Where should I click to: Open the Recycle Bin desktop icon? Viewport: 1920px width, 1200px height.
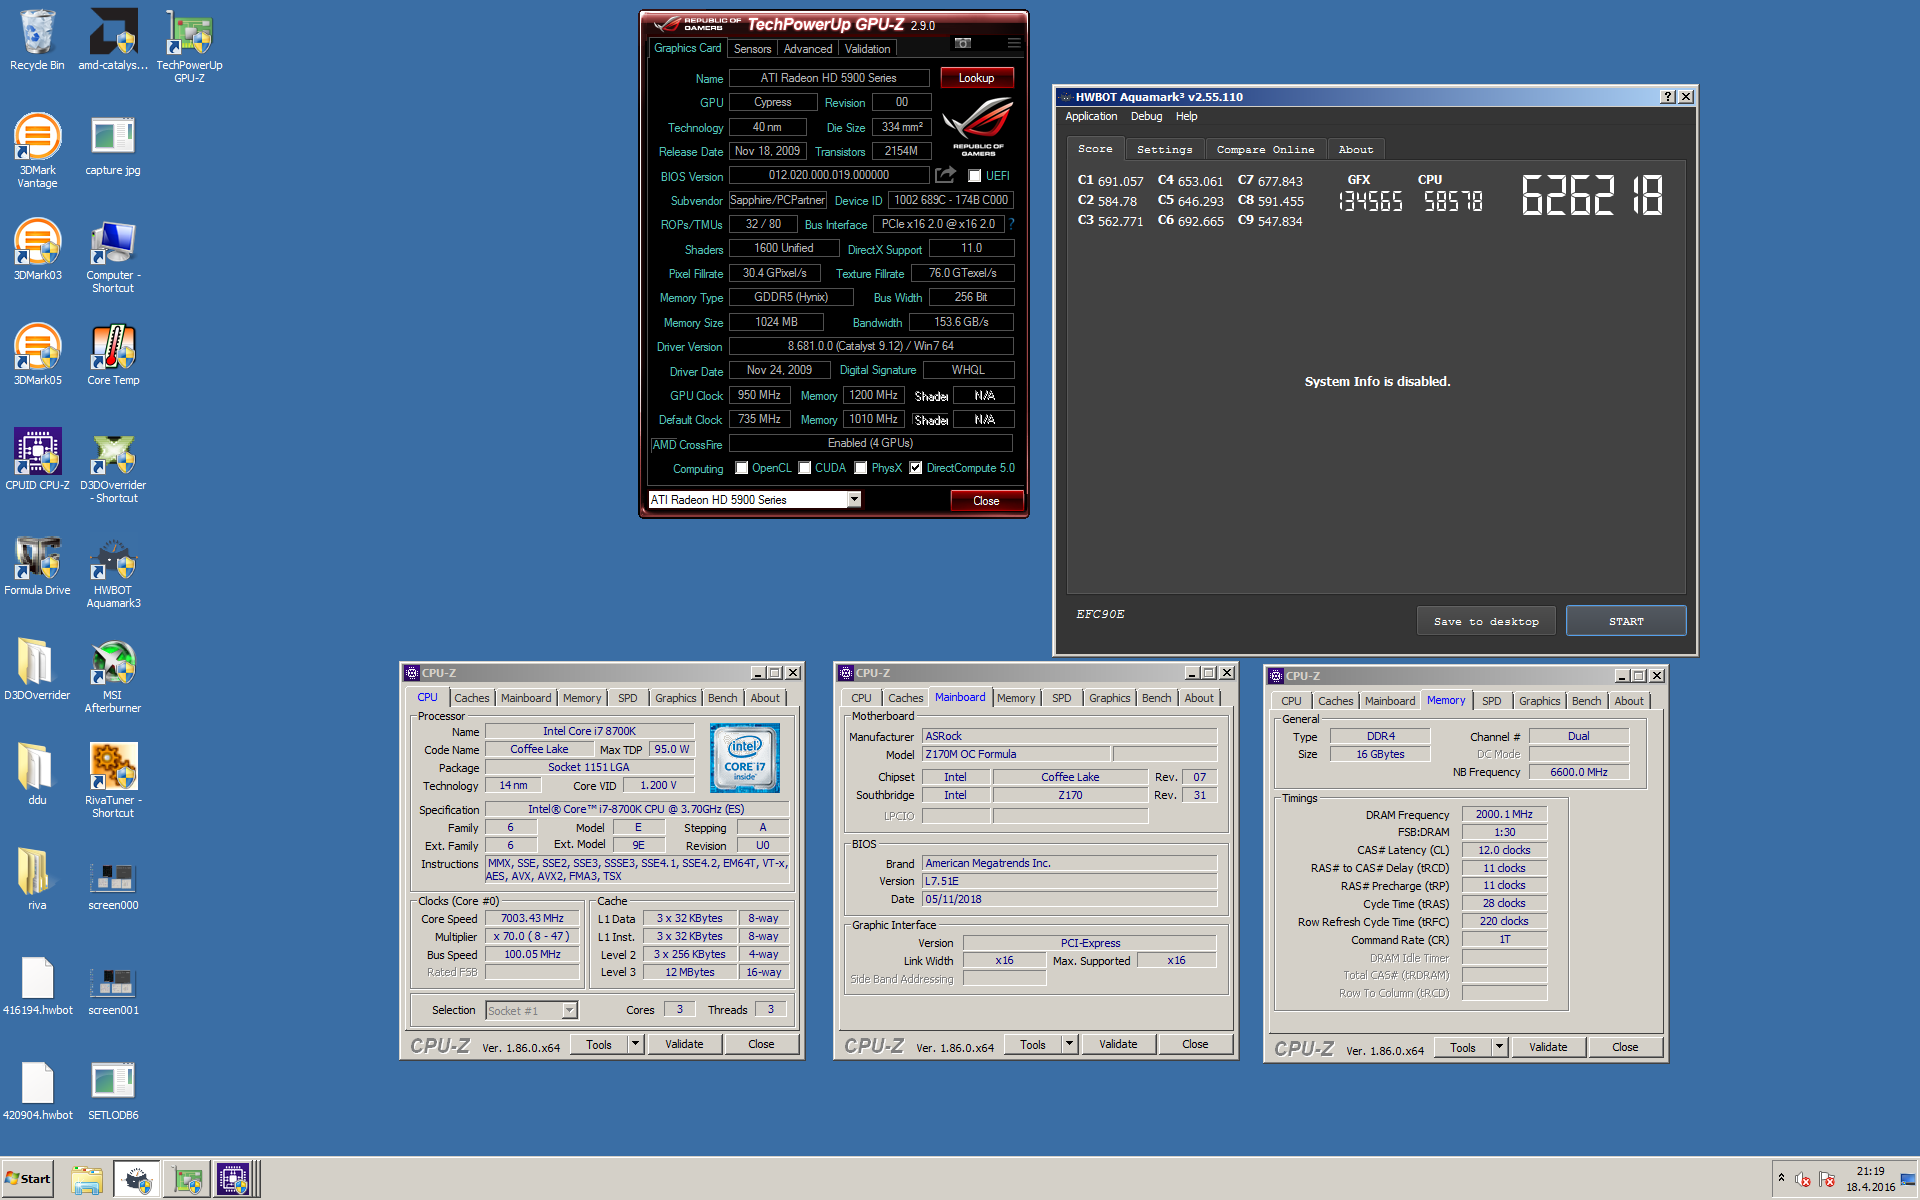coord(37,40)
